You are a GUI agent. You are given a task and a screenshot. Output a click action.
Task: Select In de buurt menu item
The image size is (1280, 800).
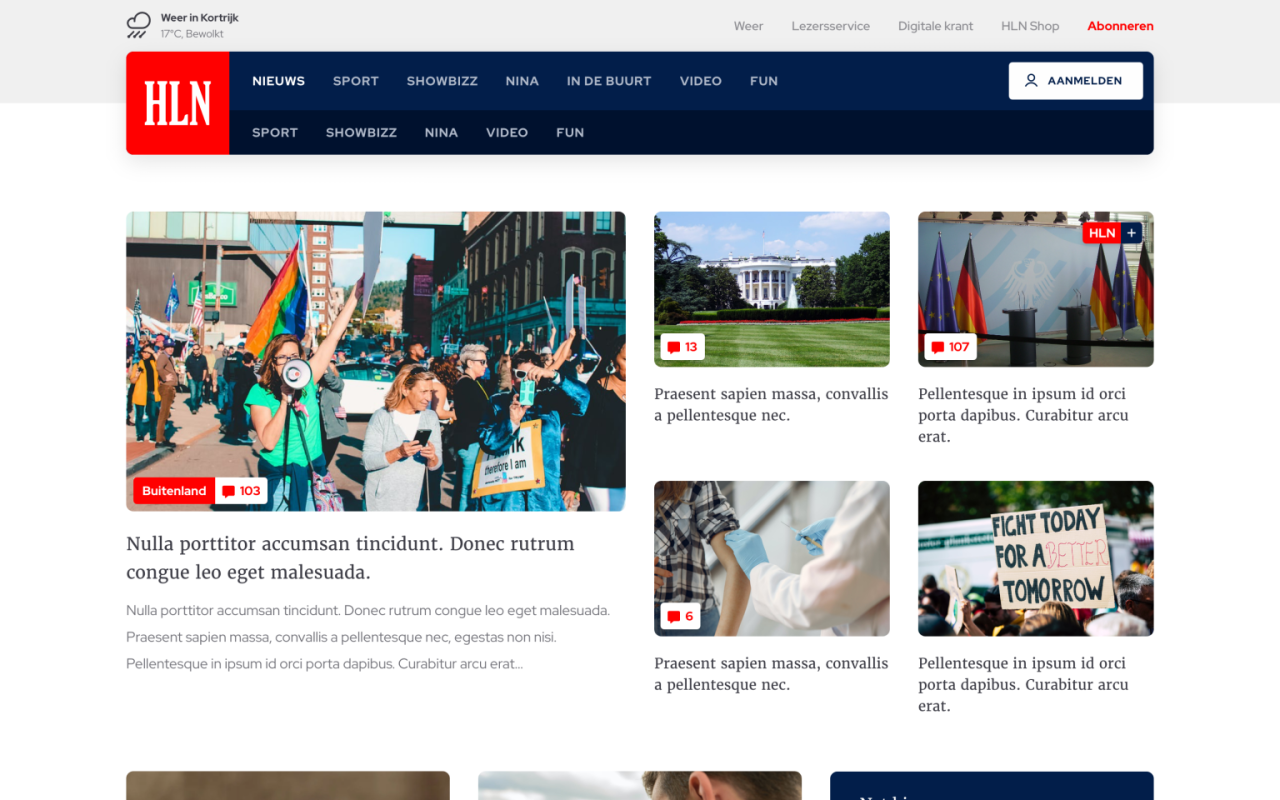point(609,81)
